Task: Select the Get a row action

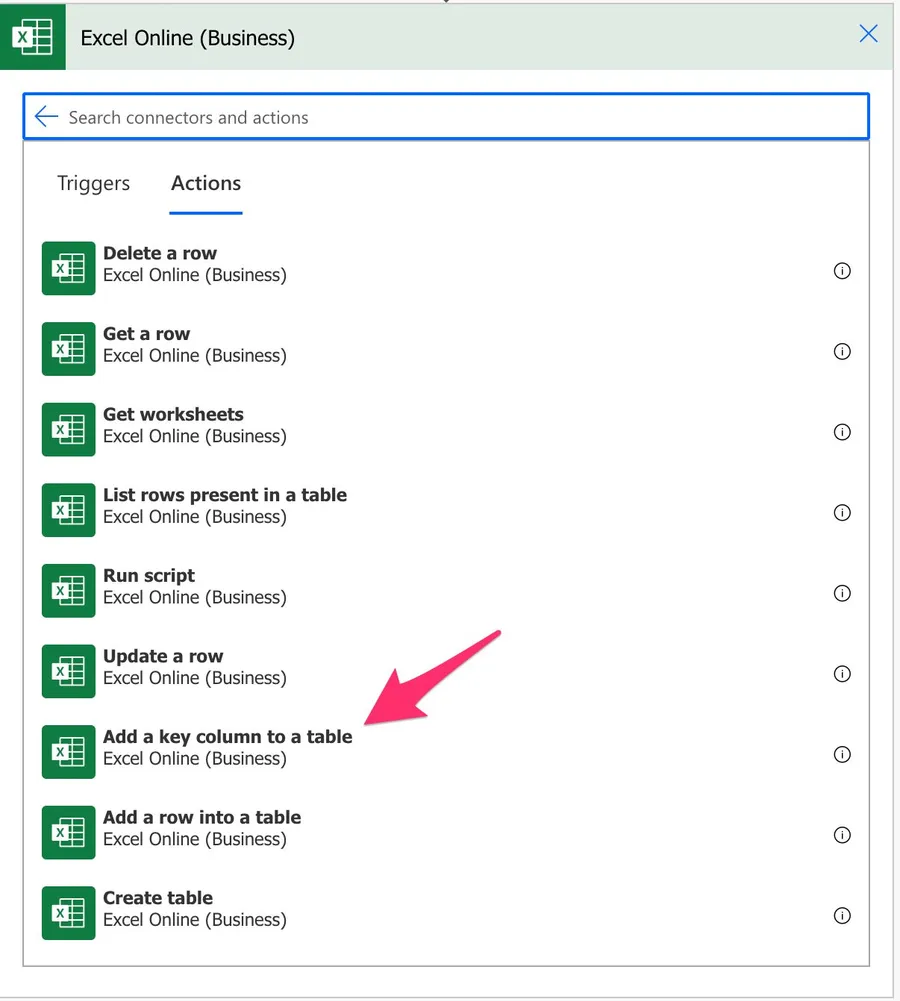Action: pyautogui.click(x=146, y=334)
